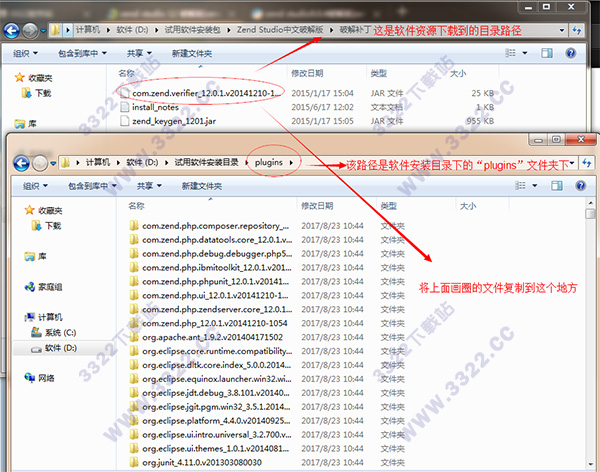Click 试用软件安装目录 breadcrumb in the front address bar
The width and height of the screenshot is (600, 472).
[x=207, y=163]
